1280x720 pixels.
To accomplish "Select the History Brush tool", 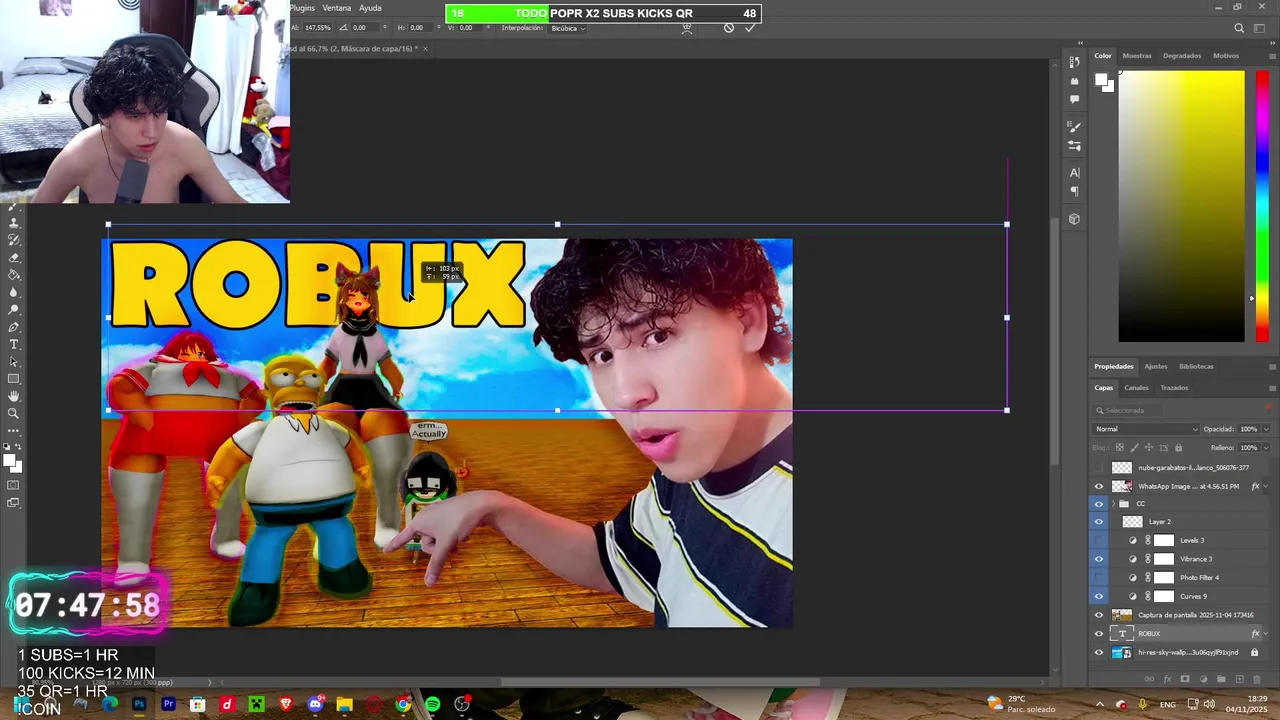I will tap(14, 239).
